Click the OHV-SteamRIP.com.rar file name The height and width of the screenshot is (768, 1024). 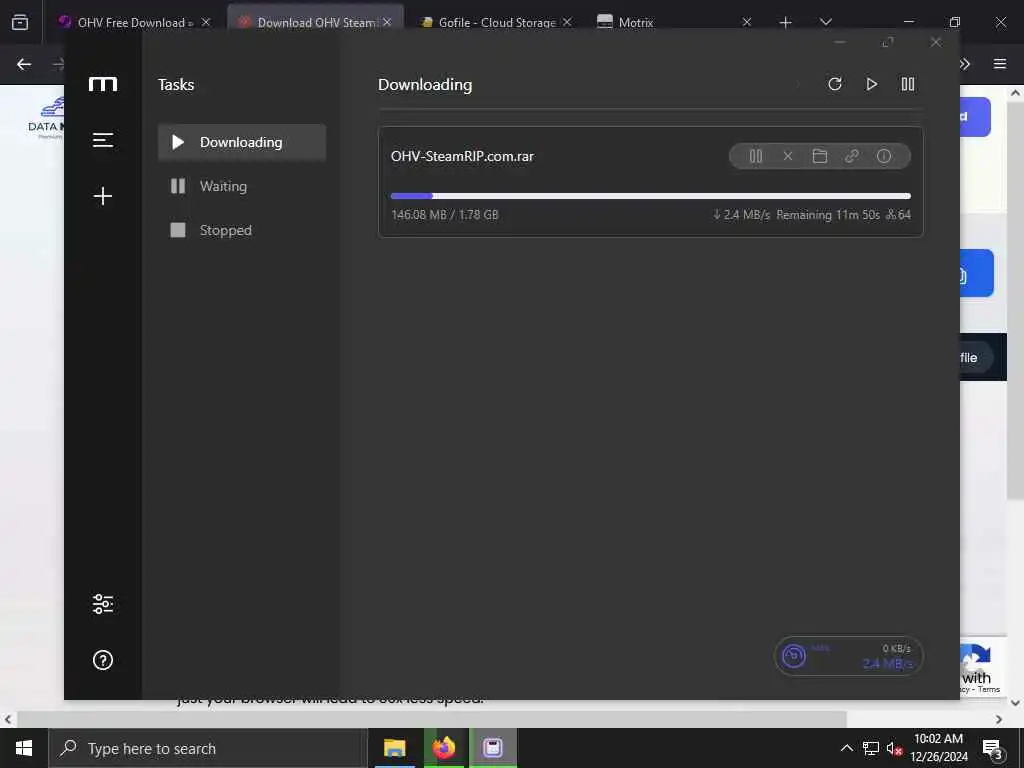pyautogui.click(x=462, y=156)
